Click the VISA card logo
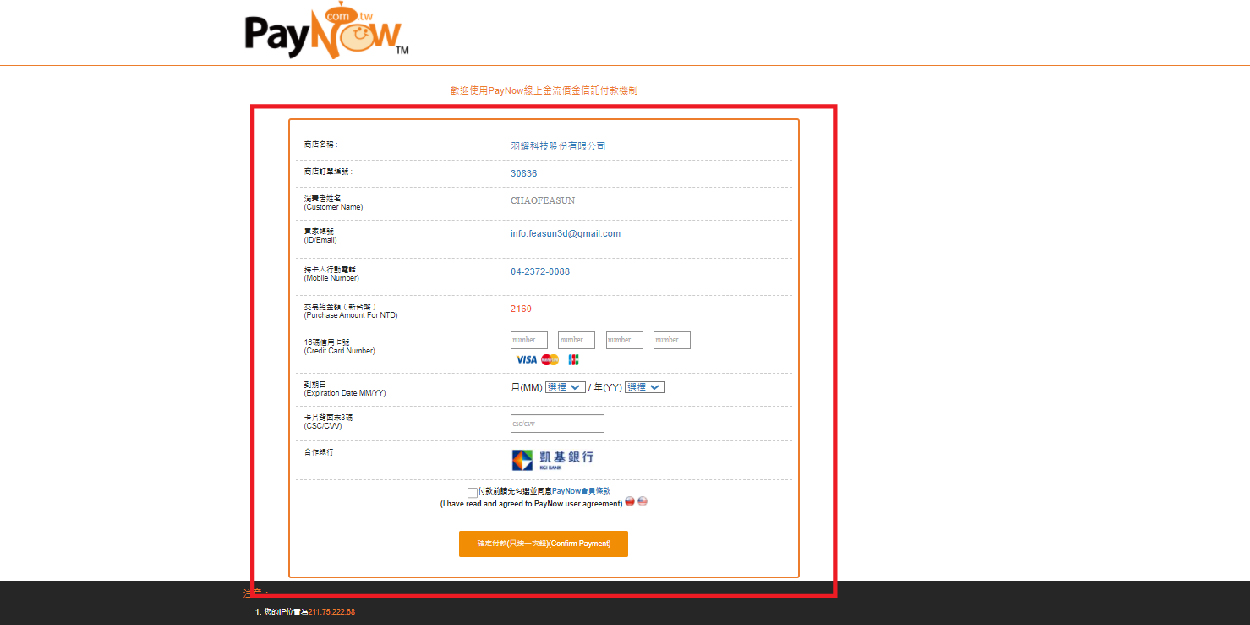 tap(526, 359)
